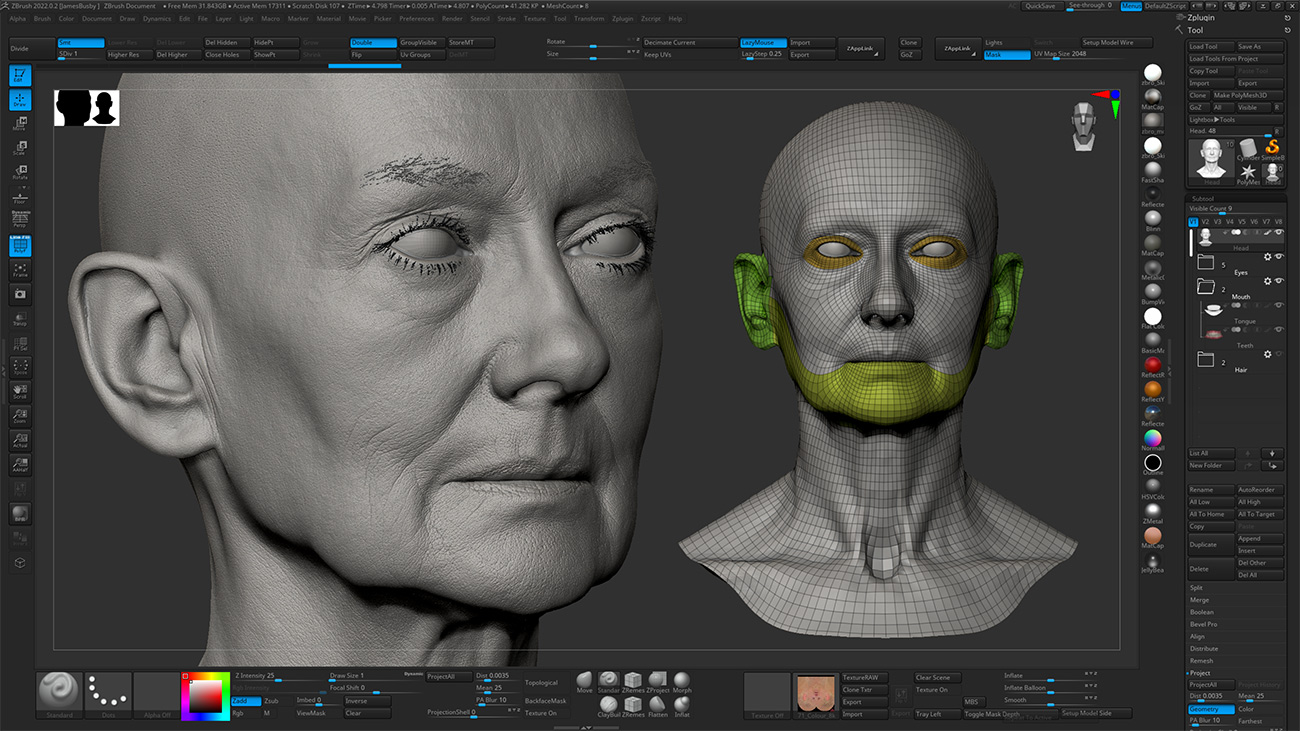Viewport: 1300px width, 731px height.
Task: Activate the Frame icon on left sidebar
Action: (x=20, y=270)
